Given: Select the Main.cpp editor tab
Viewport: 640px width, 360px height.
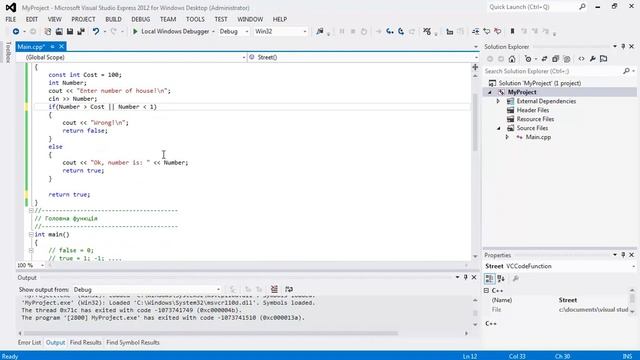Looking at the screenshot, I should pyautogui.click(x=31, y=47).
